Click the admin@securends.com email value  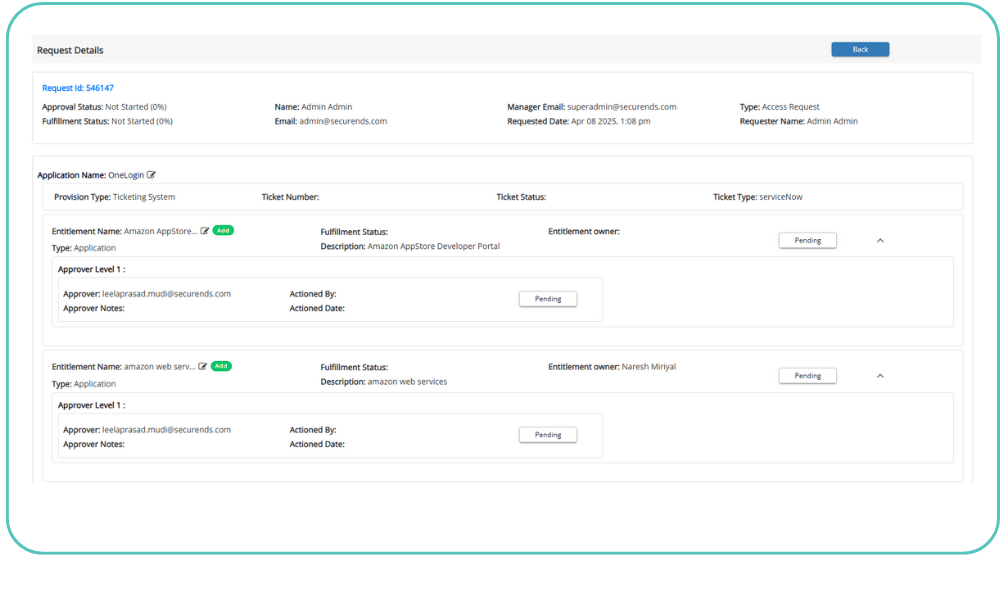pyautogui.click(x=343, y=121)
